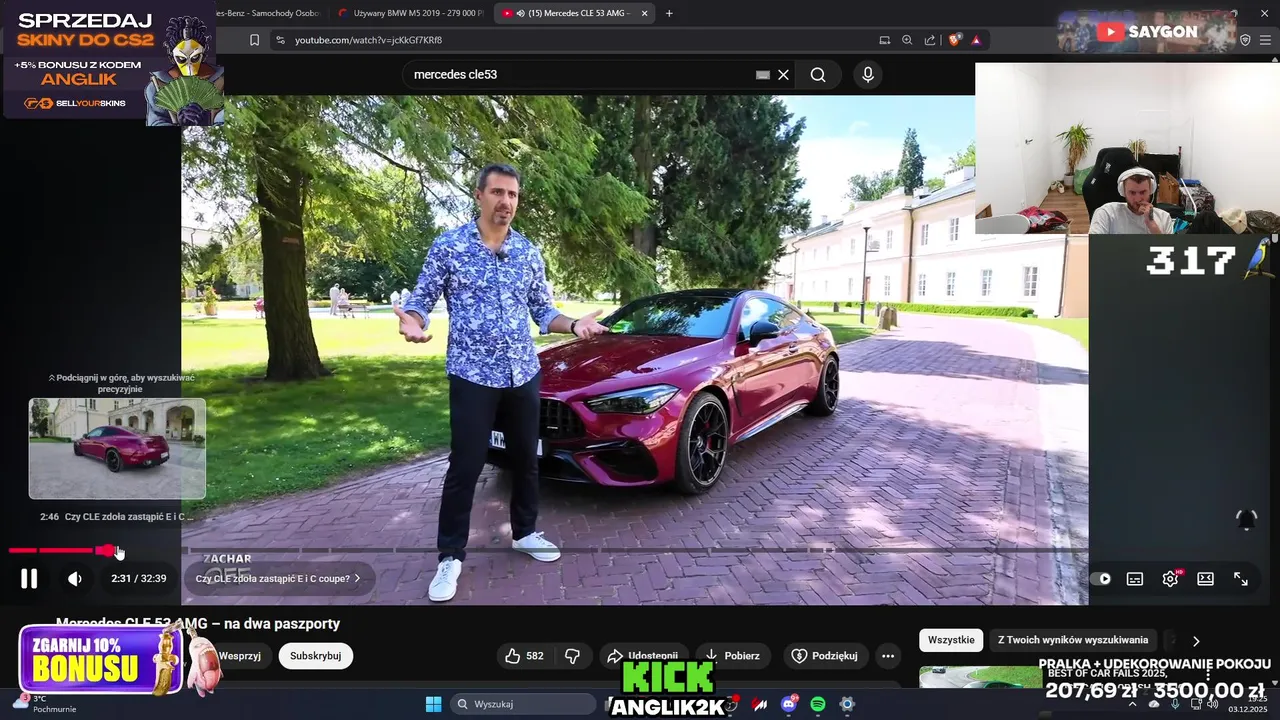The width and height of the screenshot is (1280, 720).
Task: Start voice search with microphone icon
Action: pos(868,75)
